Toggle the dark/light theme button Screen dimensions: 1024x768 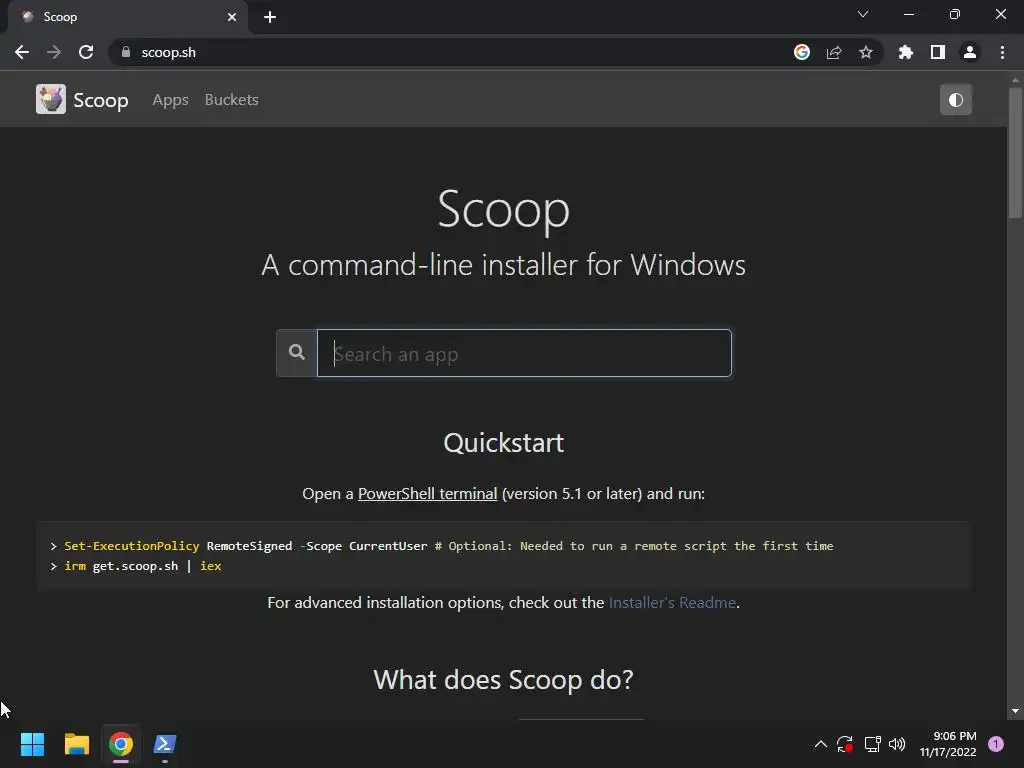[955, 100]
